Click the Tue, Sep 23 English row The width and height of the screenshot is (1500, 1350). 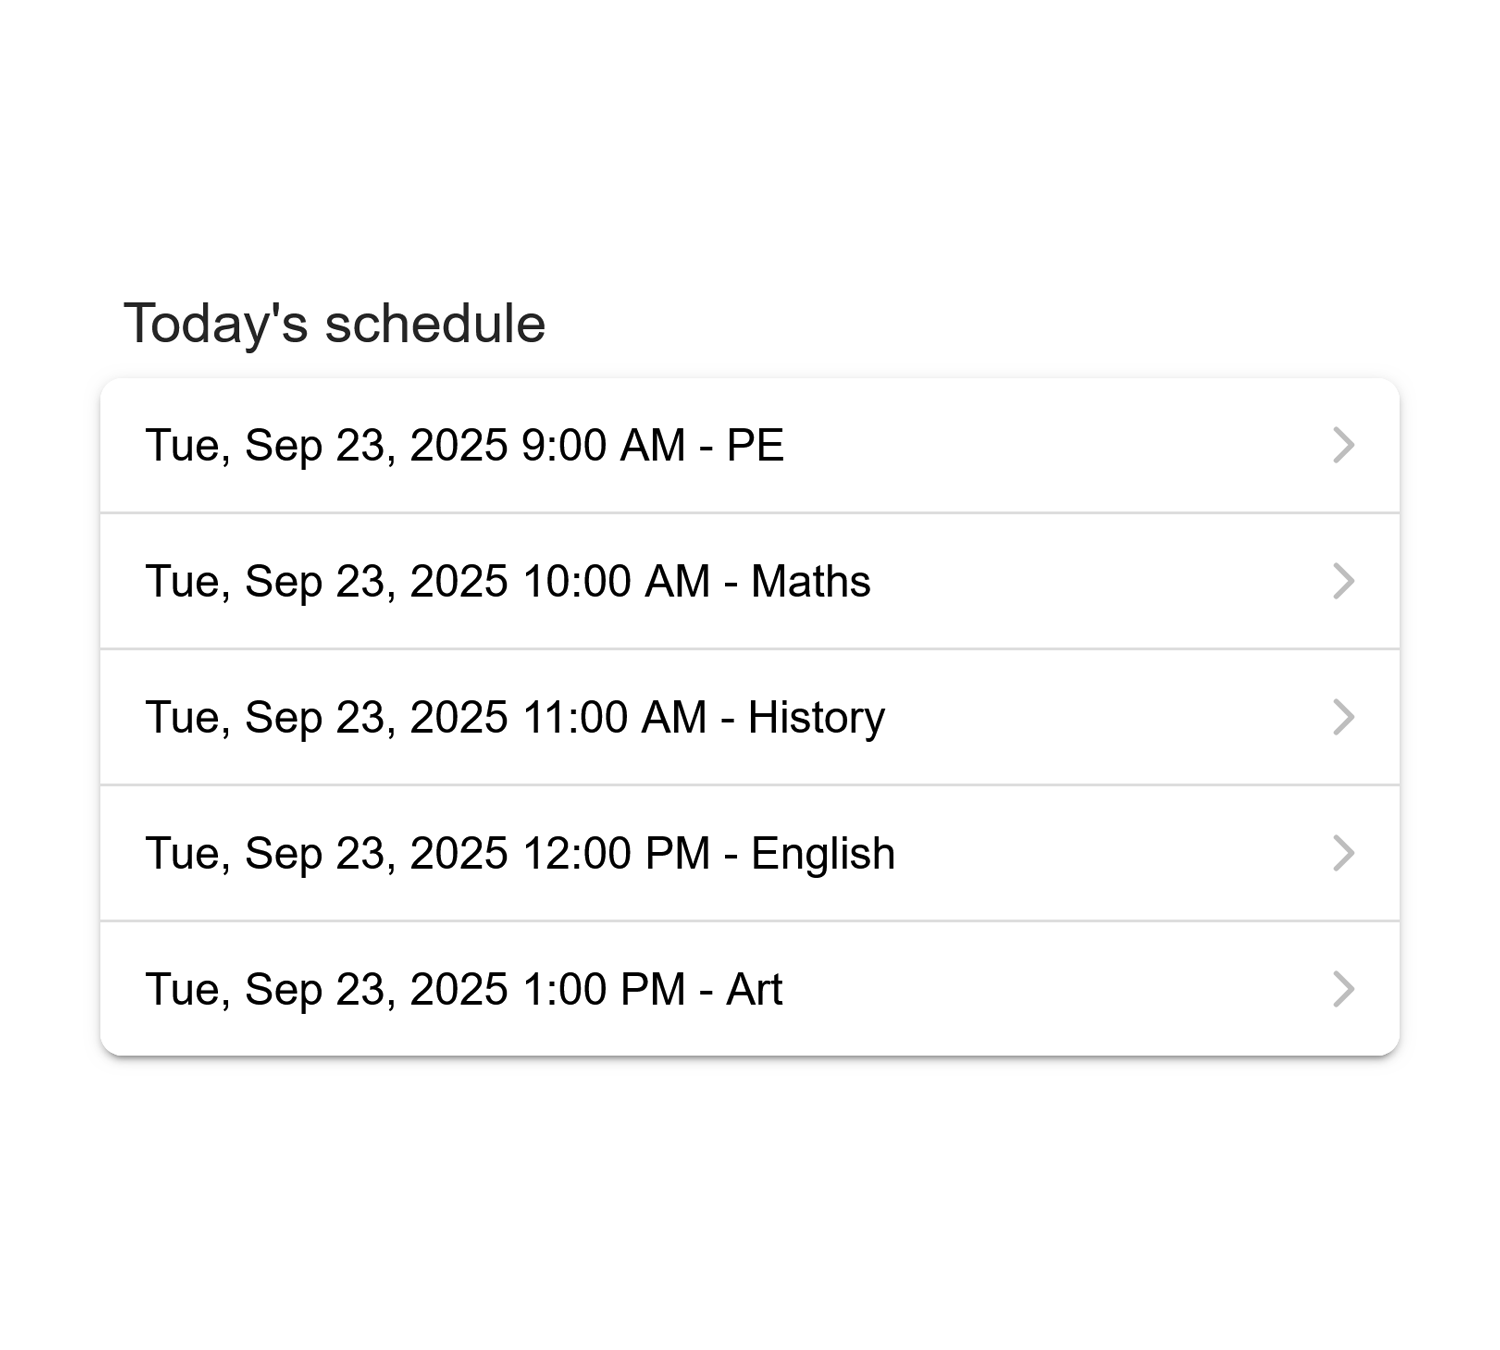[x=700, y=852]
